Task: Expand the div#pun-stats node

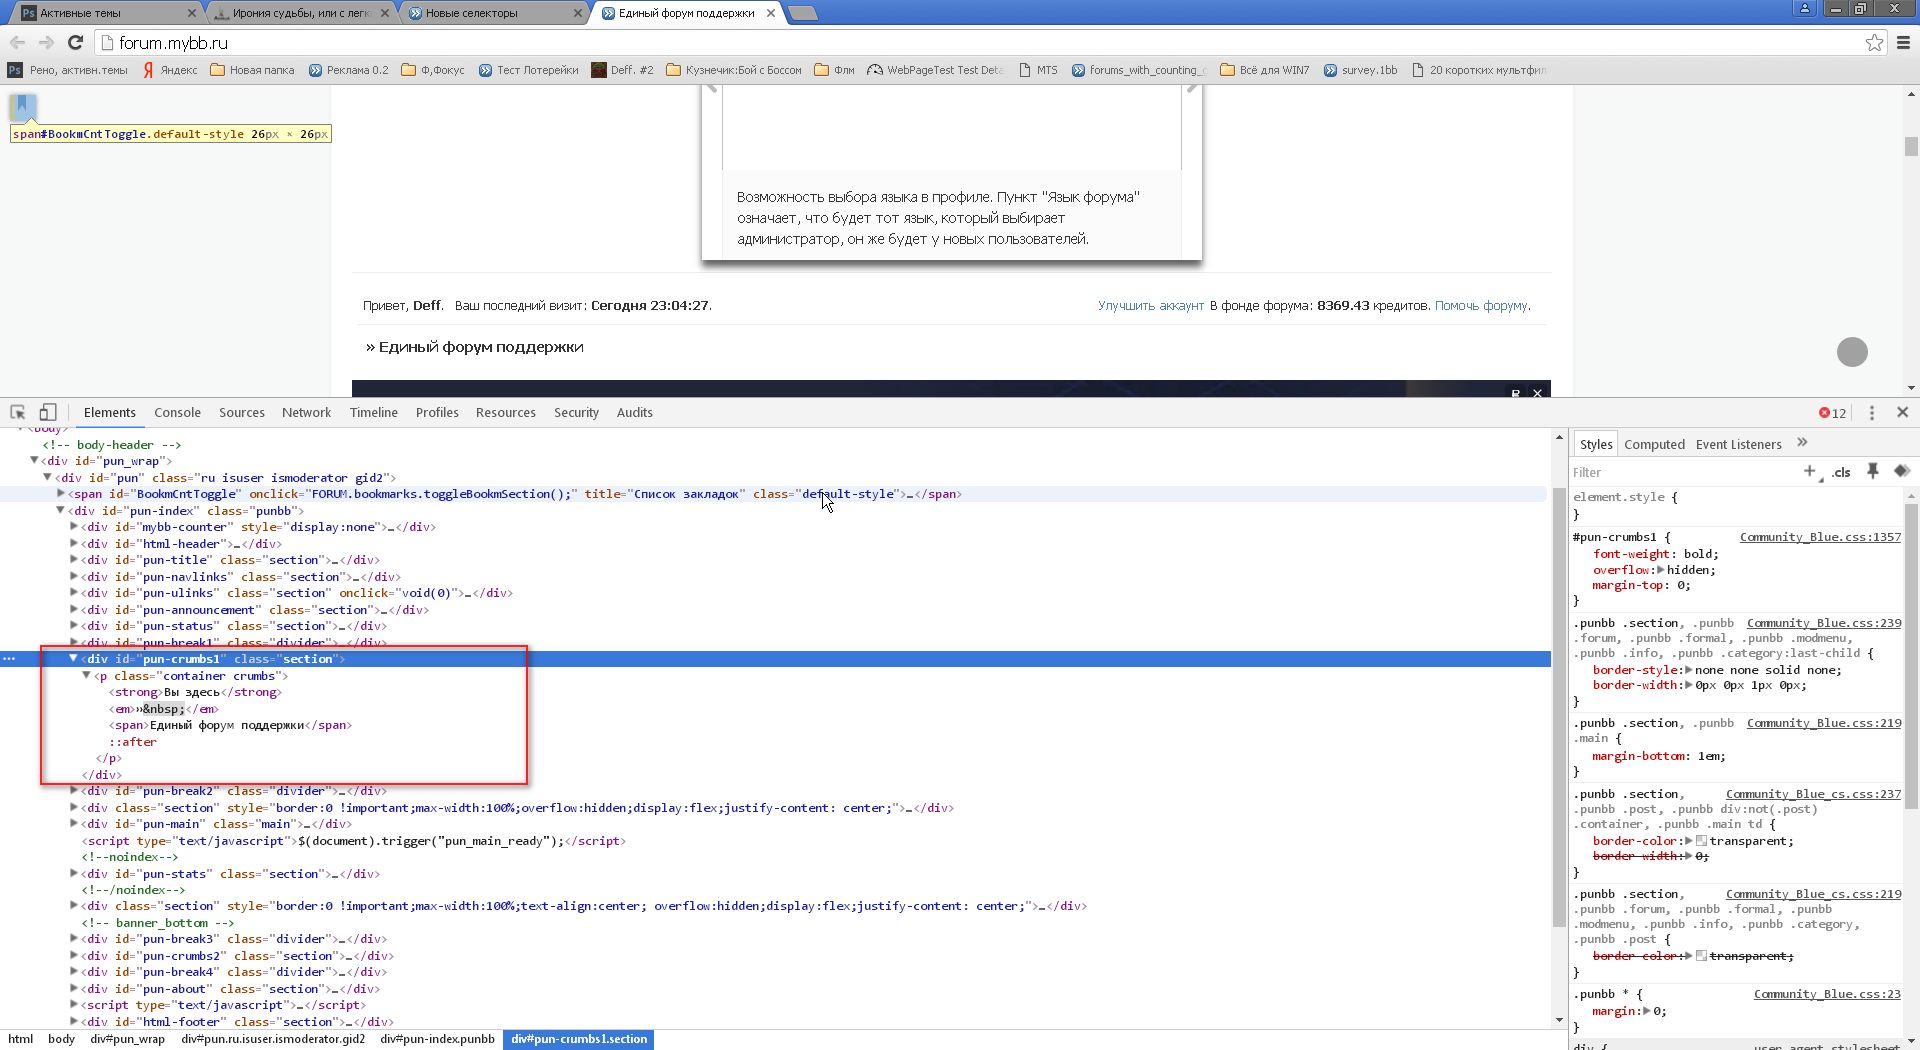Action: coord(74,873)
